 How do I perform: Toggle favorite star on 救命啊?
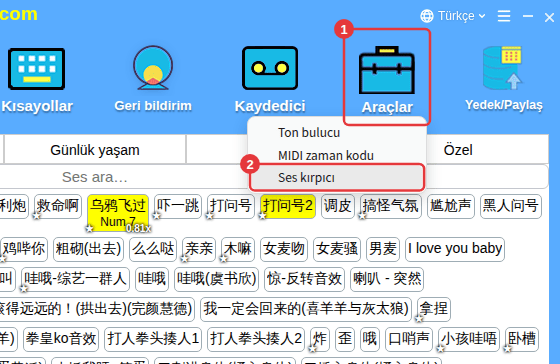[36, 215]
